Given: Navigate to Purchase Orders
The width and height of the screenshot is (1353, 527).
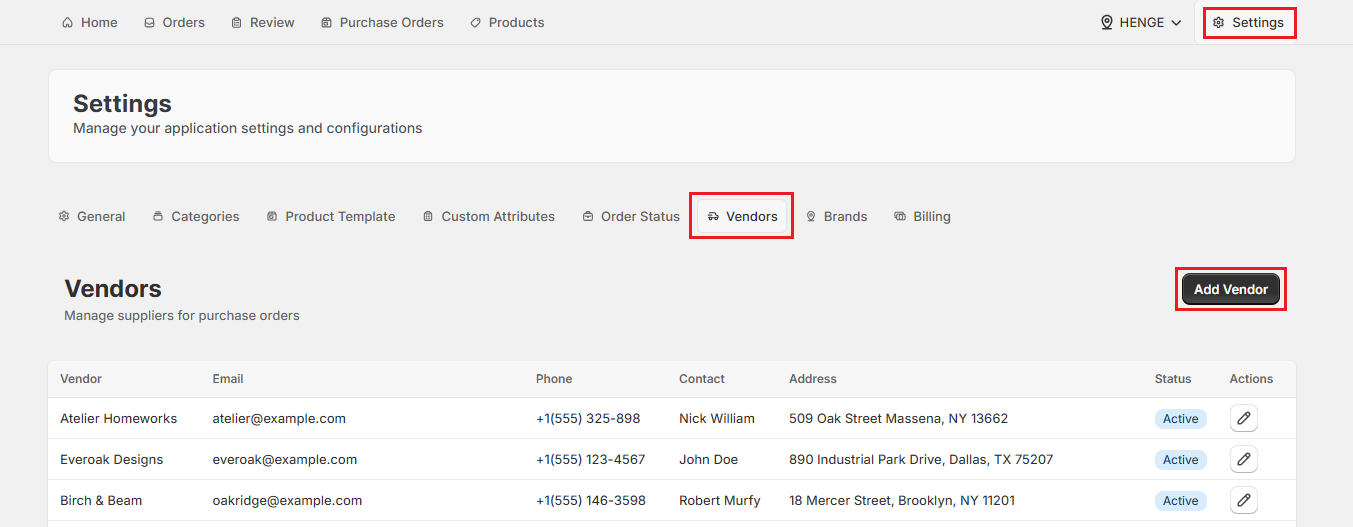Looking at the screenshot, I should coord(382,22).
